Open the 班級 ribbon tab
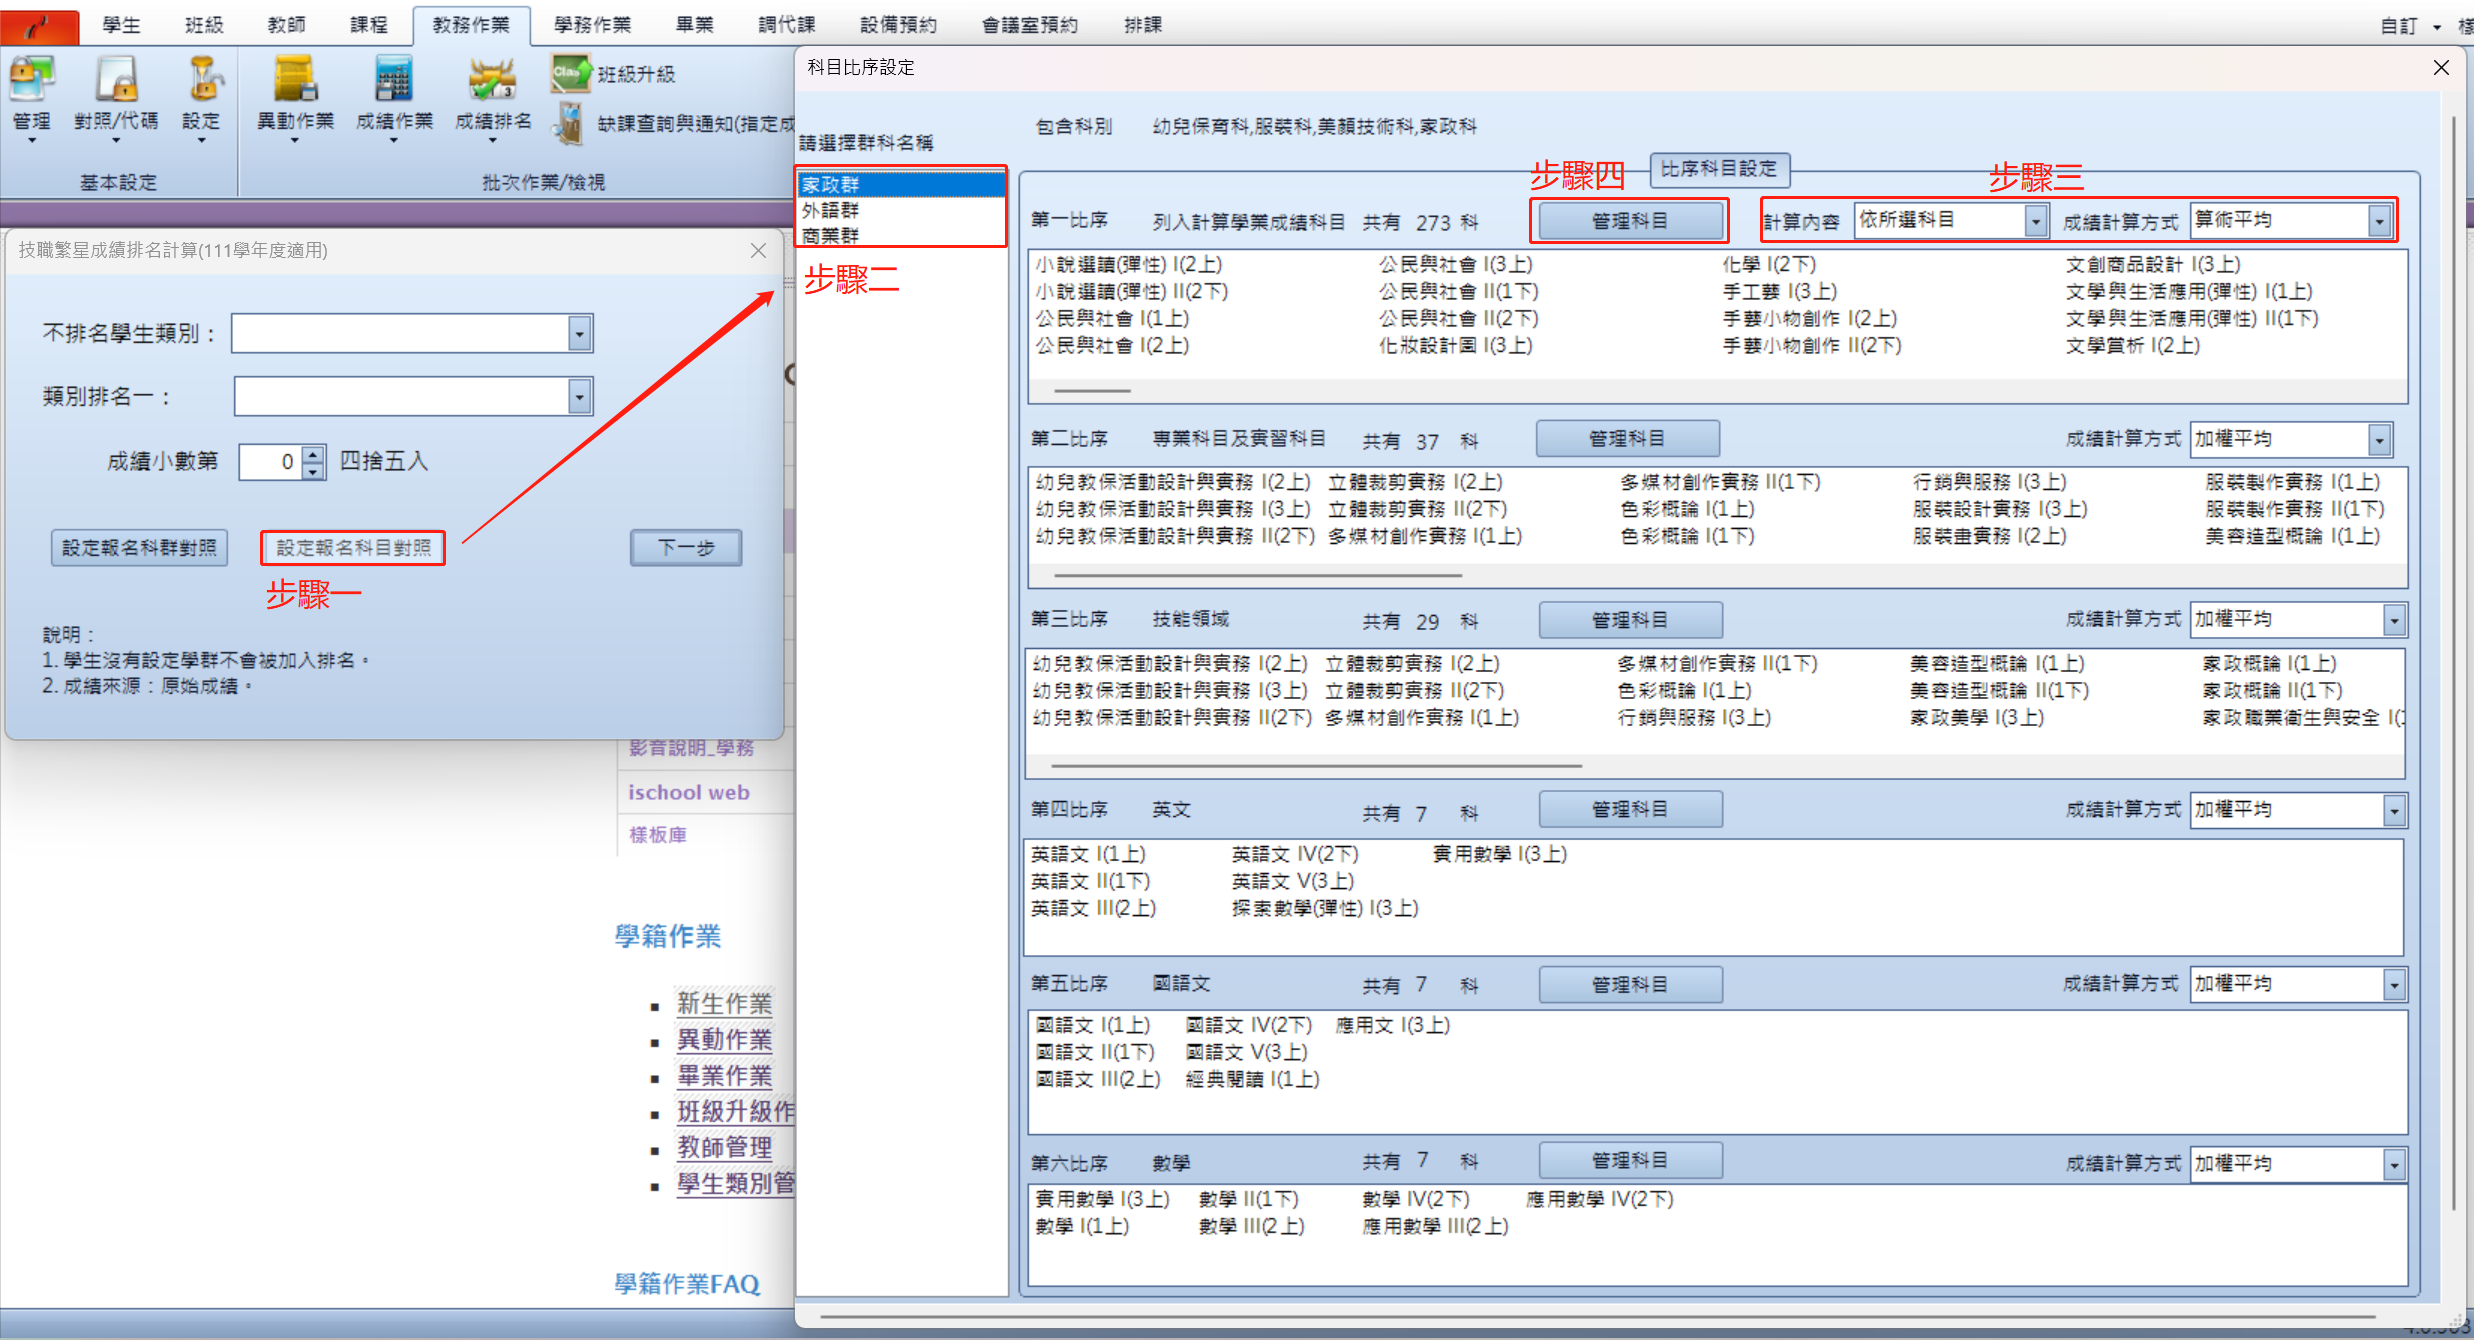The width and height of the screenshot is (2474, 1340). point(204,25)
